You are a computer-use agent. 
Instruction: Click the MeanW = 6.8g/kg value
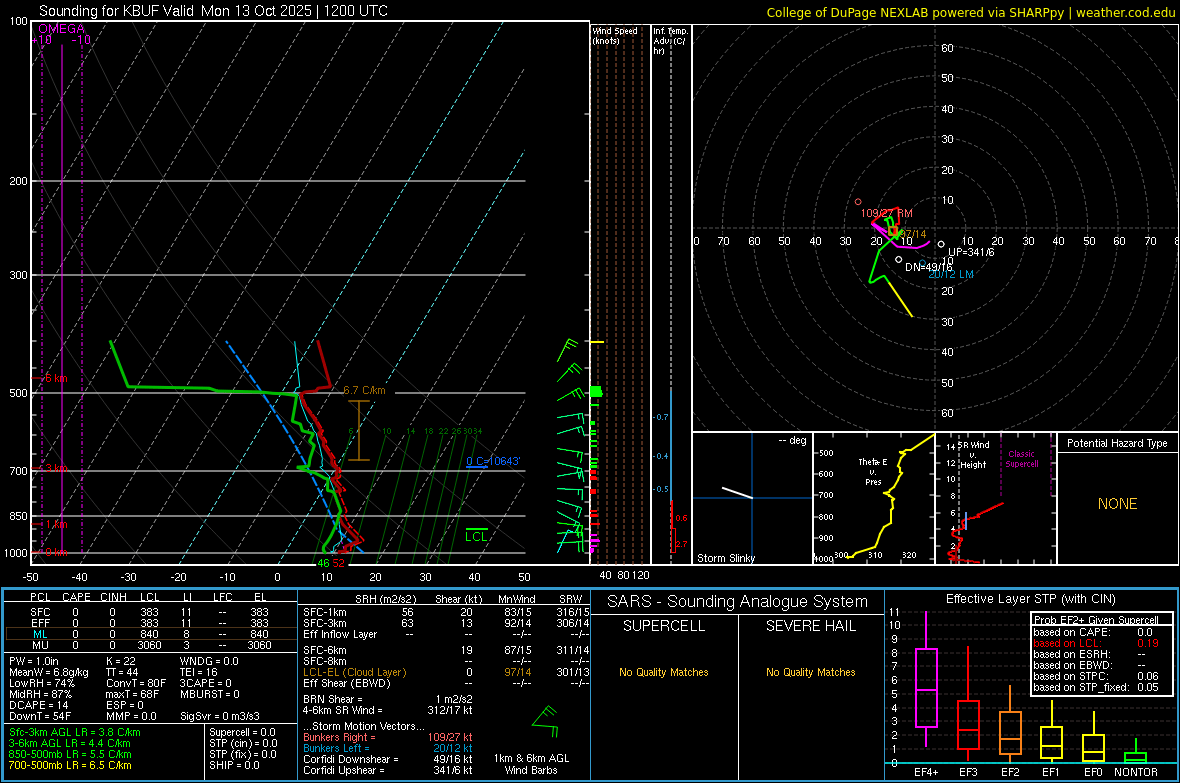(x=48, y=672)
